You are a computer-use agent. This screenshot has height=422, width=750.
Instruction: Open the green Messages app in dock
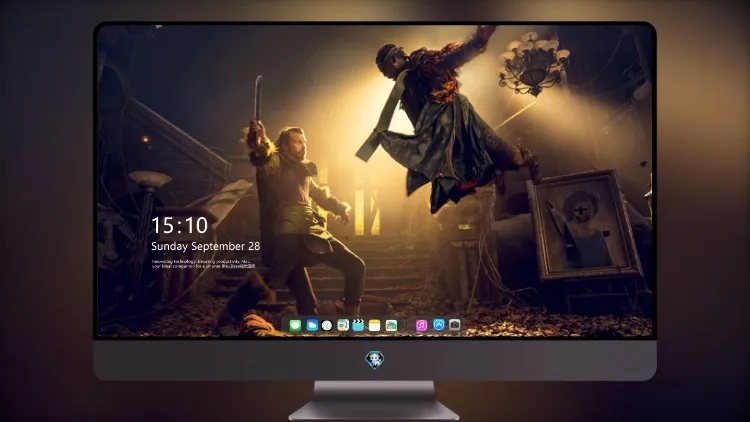[x=295, y=325]
